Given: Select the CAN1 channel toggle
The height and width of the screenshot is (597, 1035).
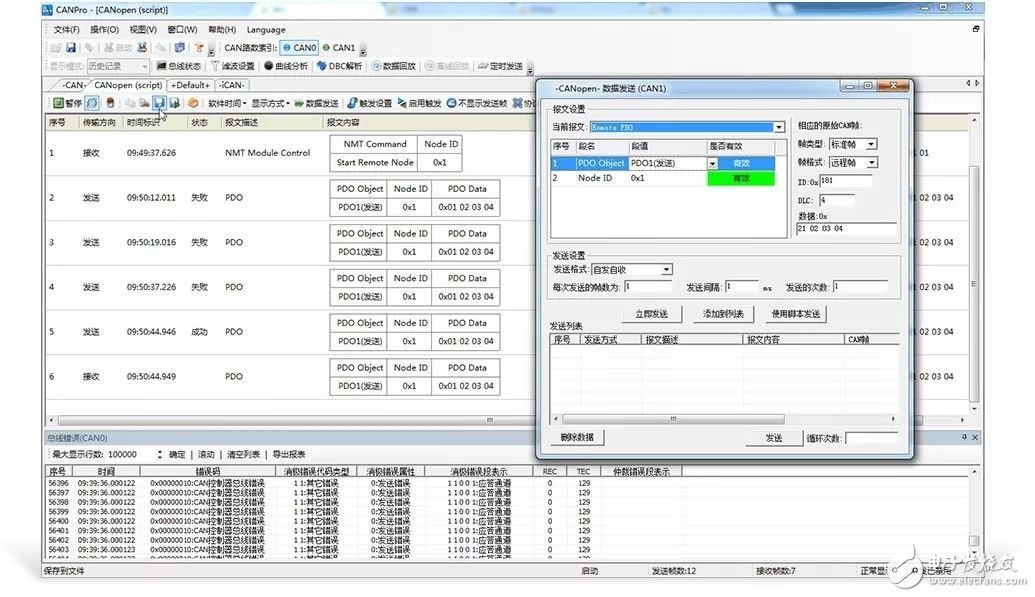Looking at the screenshot, I should pyautogui.click(x=338, y=47).
